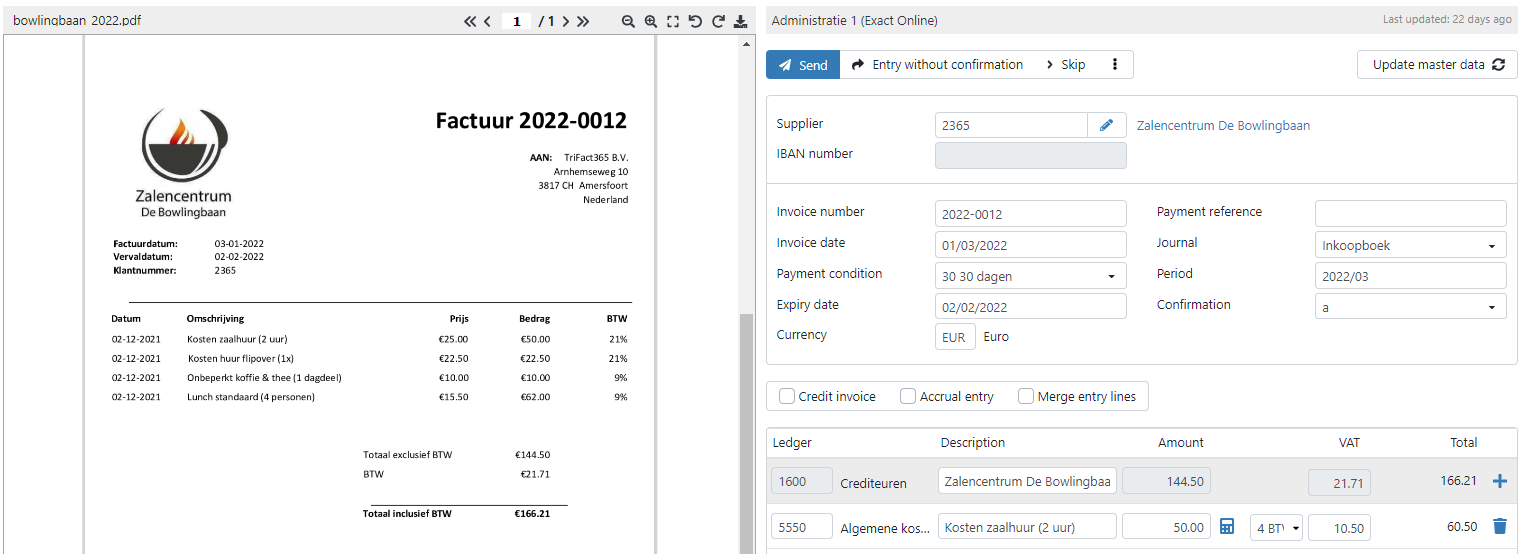Click description field Kosten zaalhuur (2 uur)
Viewport: 1521px width, 554px height.
[1027, 527]
